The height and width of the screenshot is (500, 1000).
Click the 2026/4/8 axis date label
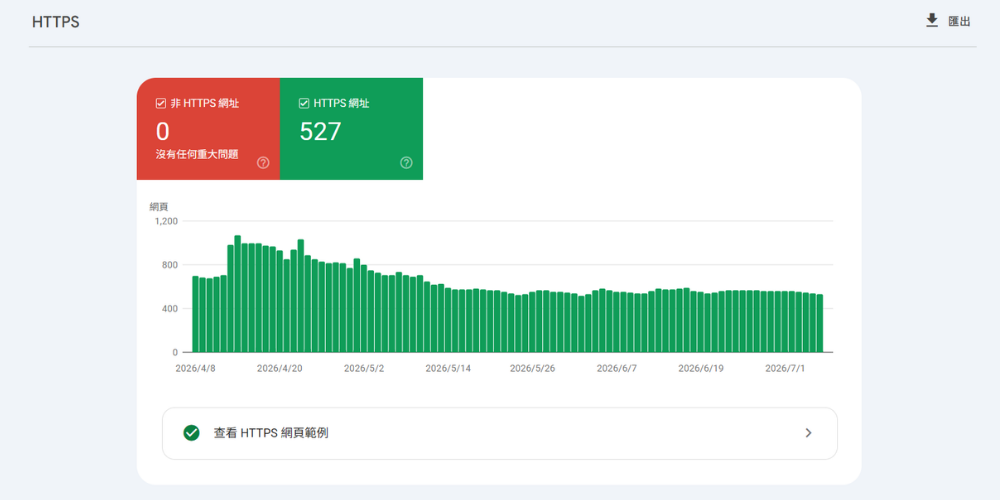point(195,369)
